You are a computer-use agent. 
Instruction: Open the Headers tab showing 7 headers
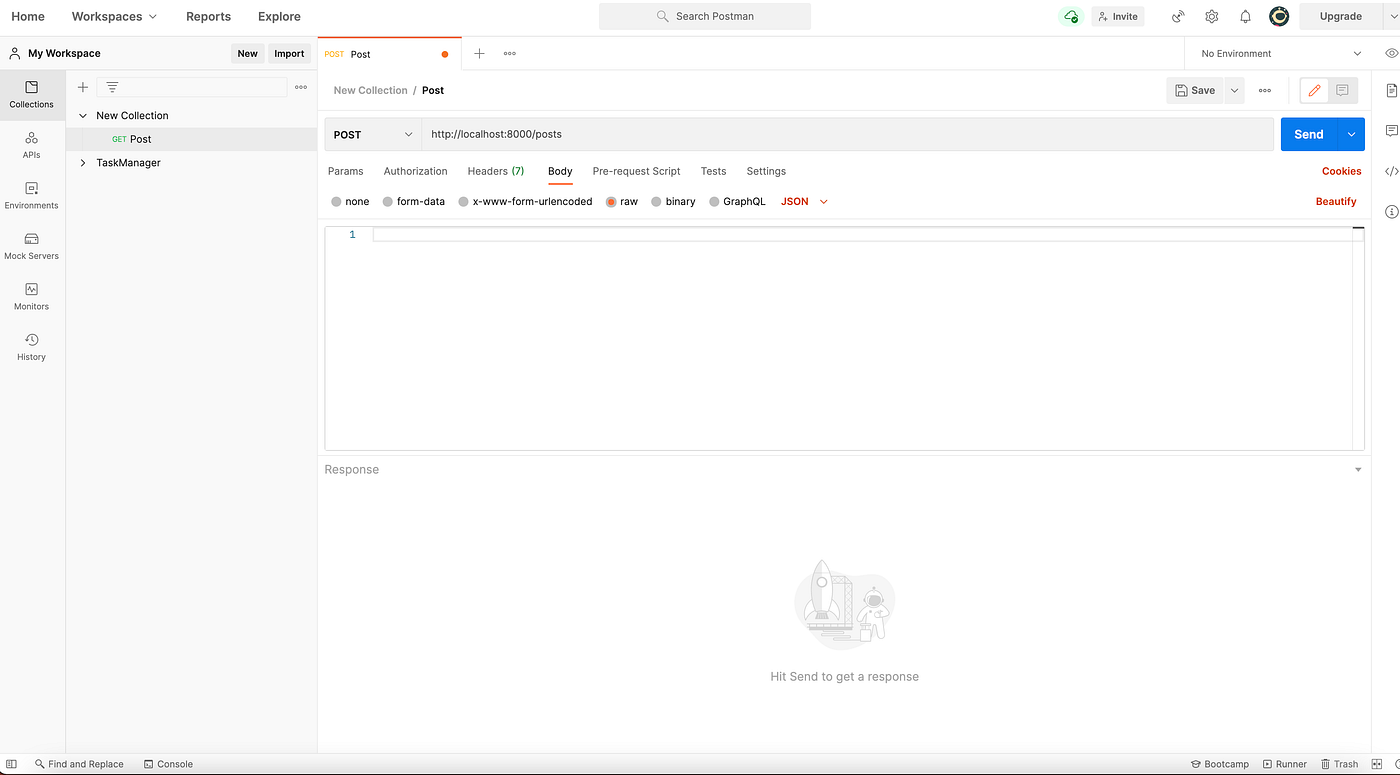(x=495, y=171)
